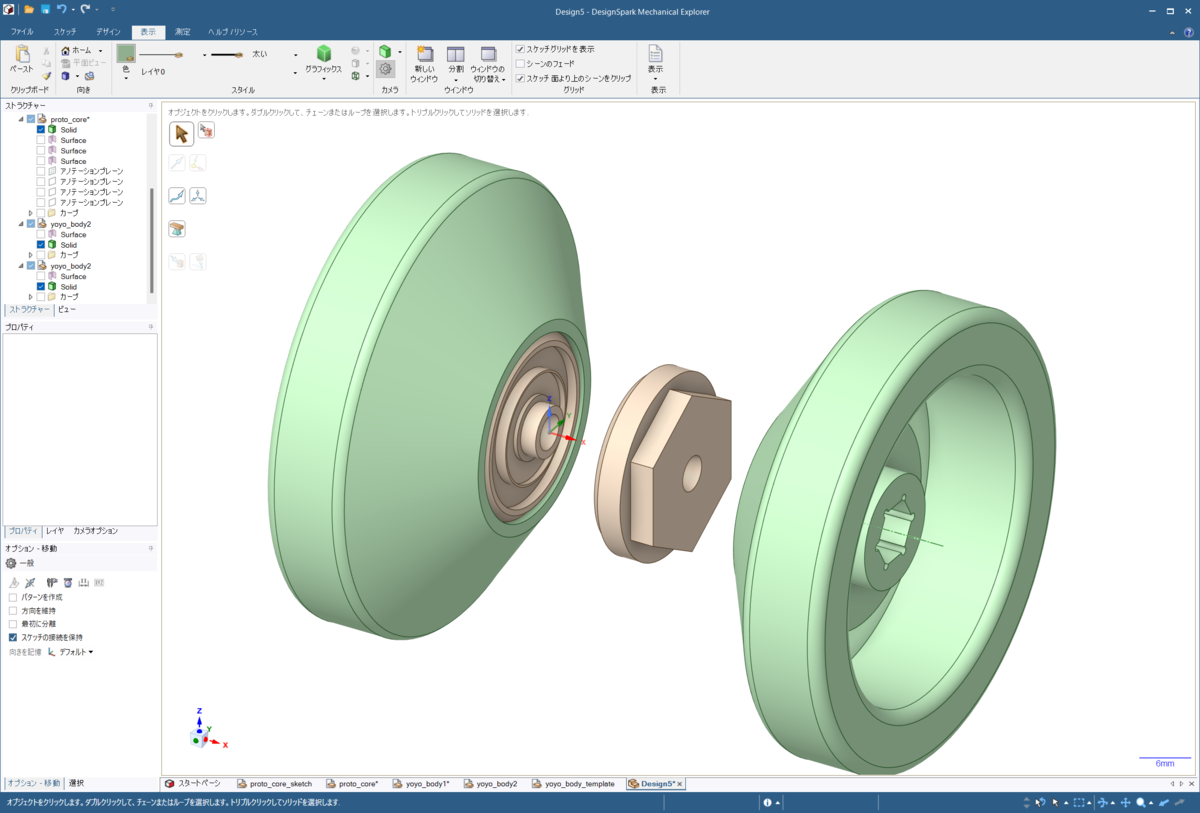Open the Start Page (スタートページ) document tab
The width and height of the screenshot is (1200, 813).
click(x=192, y=784)
